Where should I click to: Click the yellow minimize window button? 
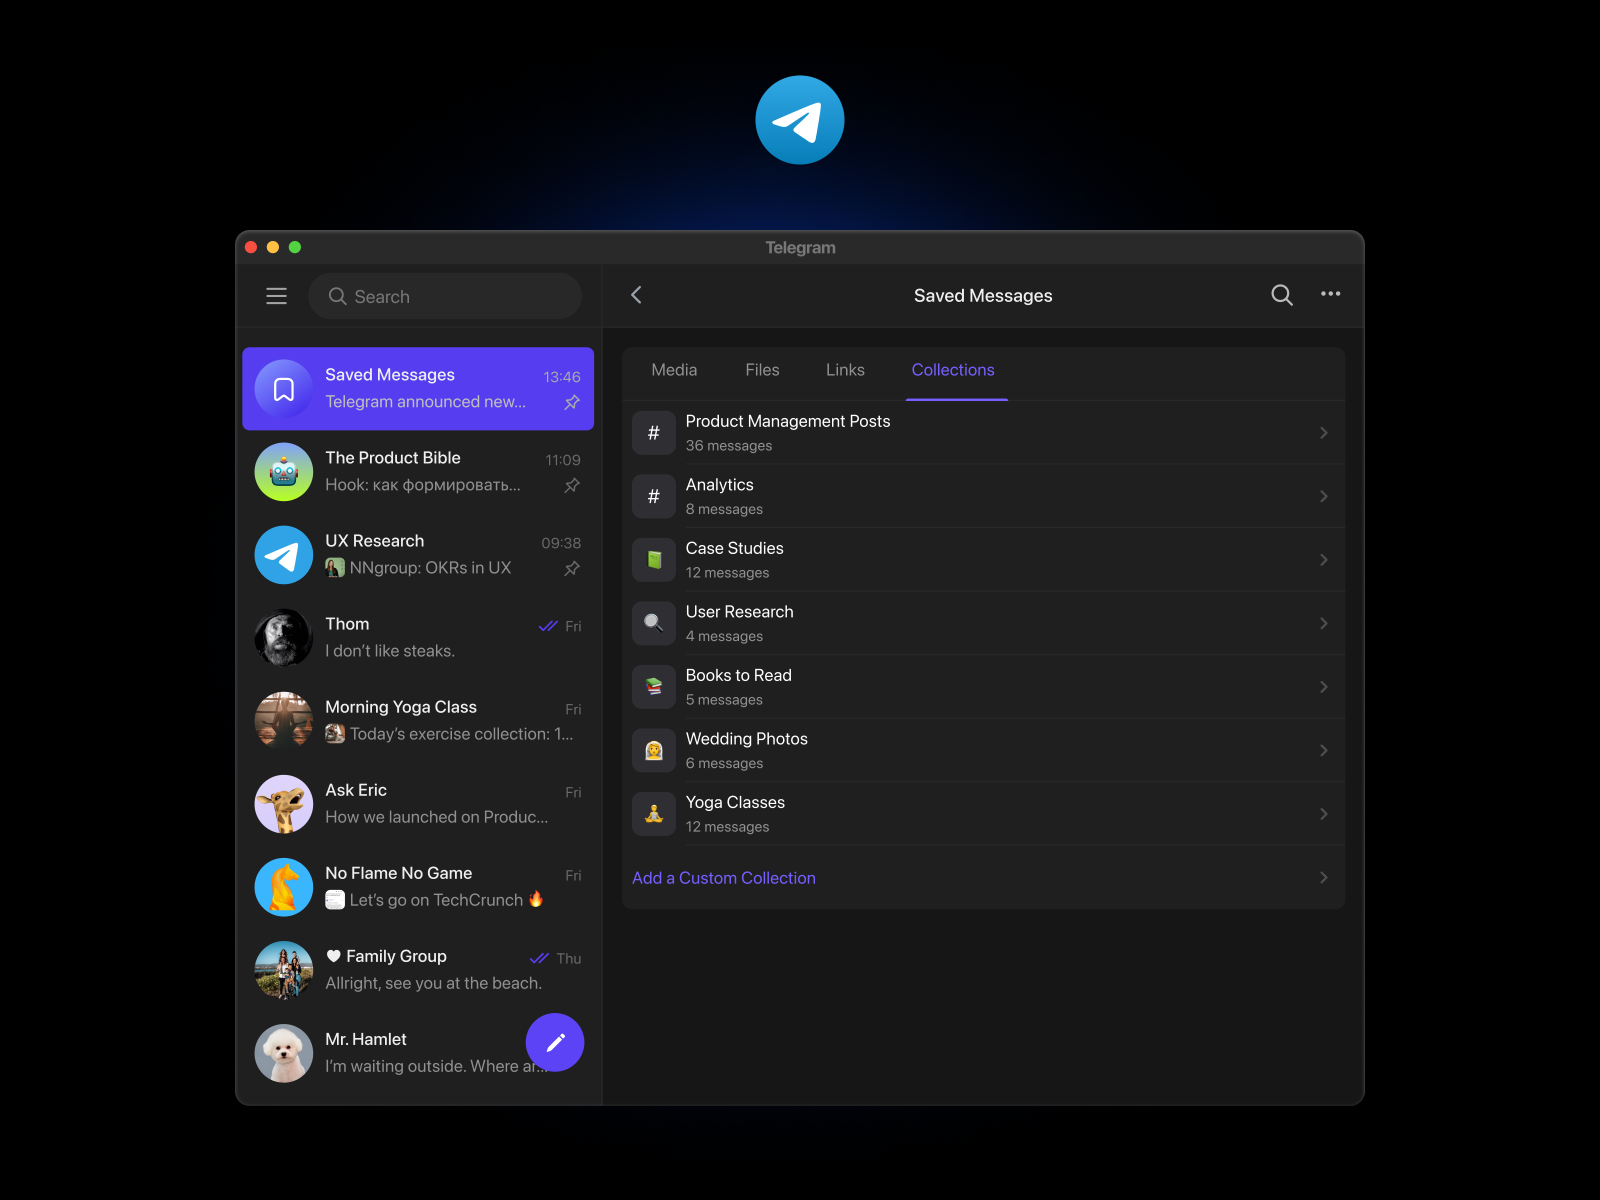[x=273, y=247]
